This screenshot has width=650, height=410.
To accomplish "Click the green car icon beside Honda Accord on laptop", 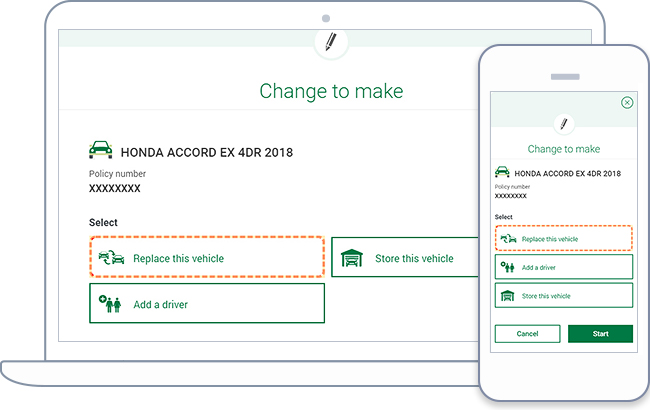I will (x=100, y=150).
